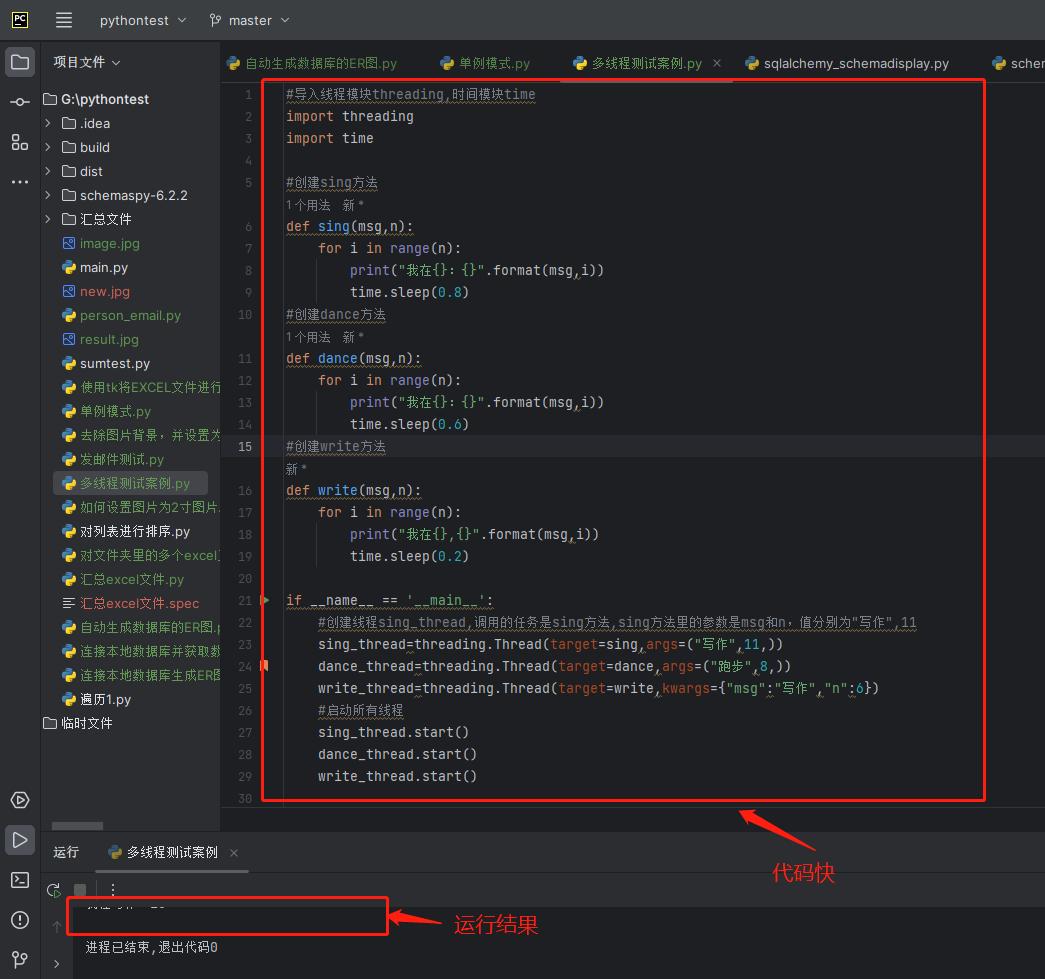Open main.py in project tree
This screenshot has width=1045, height=979.
(x=95, y=267)
